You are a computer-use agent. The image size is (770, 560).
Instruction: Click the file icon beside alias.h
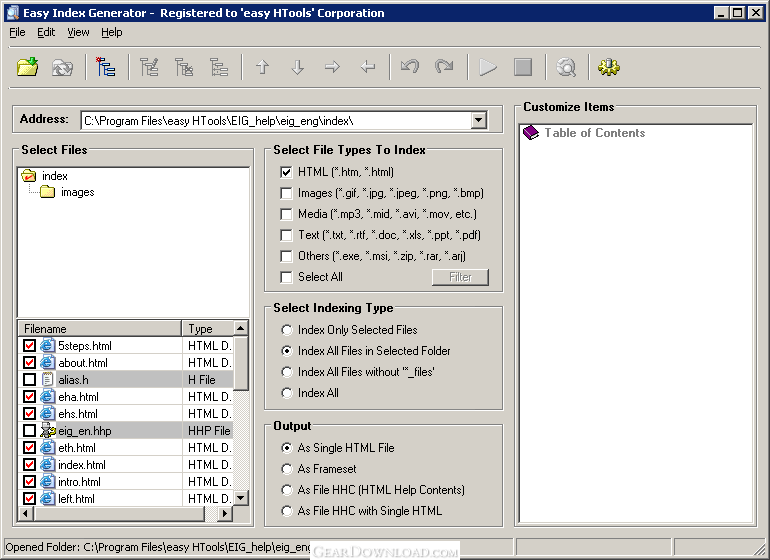click(47, 379)
